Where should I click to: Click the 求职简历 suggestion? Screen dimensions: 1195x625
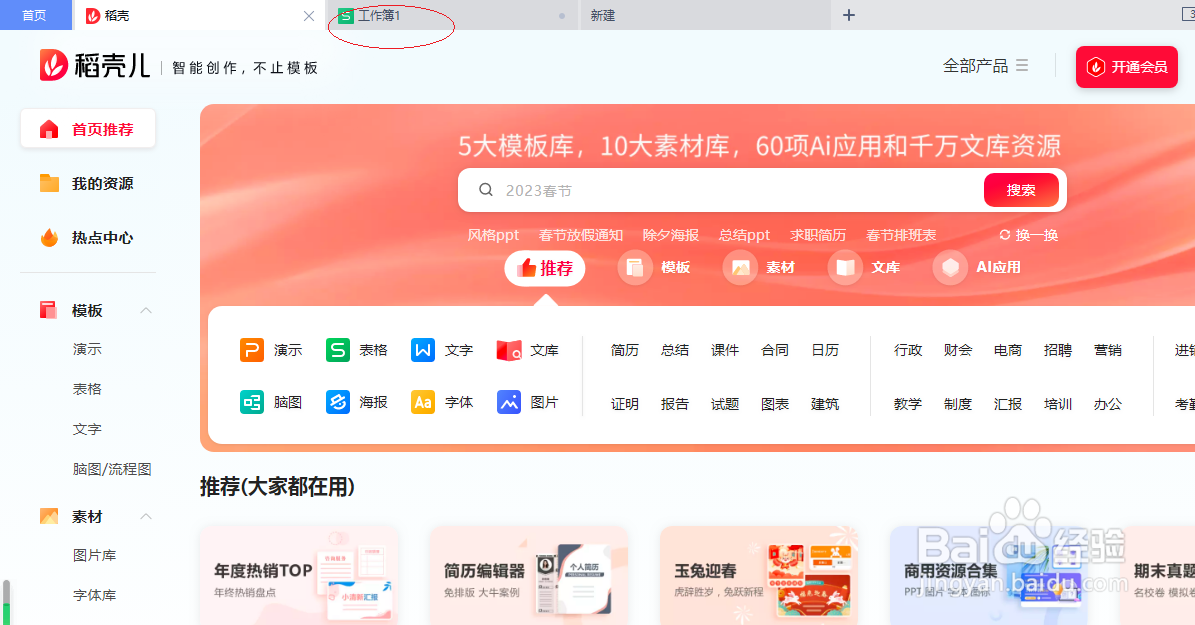pos(818,235)
